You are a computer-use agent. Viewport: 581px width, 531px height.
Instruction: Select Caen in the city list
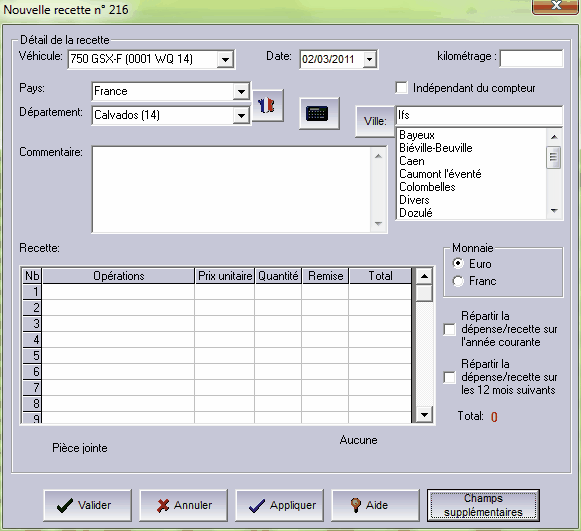412,161
